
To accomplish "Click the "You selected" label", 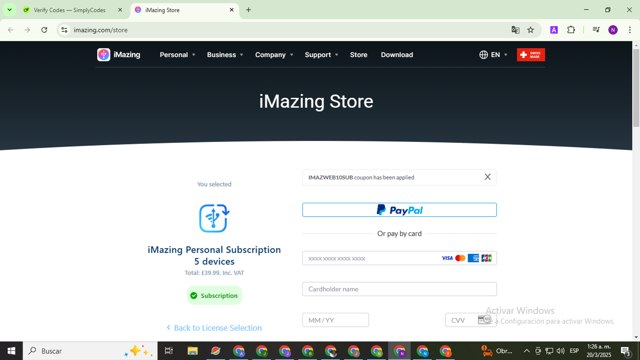I will pos(214,184).
